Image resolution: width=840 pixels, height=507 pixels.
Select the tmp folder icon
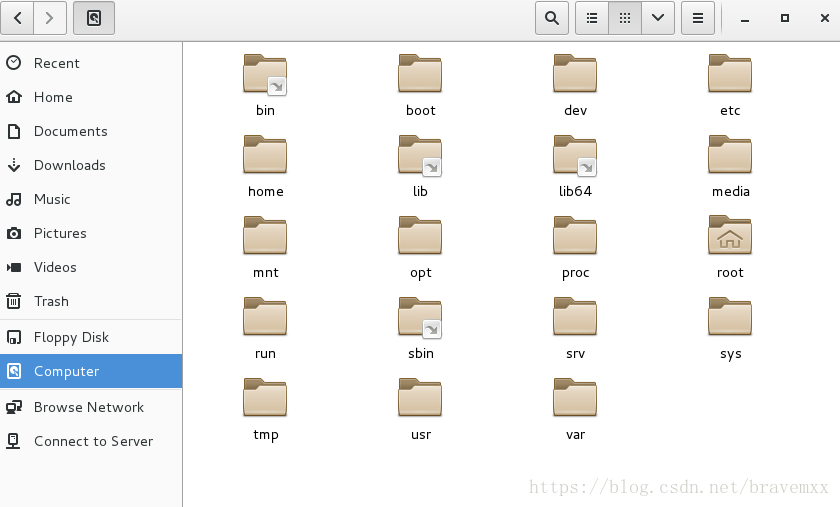(x=265, y=398)
